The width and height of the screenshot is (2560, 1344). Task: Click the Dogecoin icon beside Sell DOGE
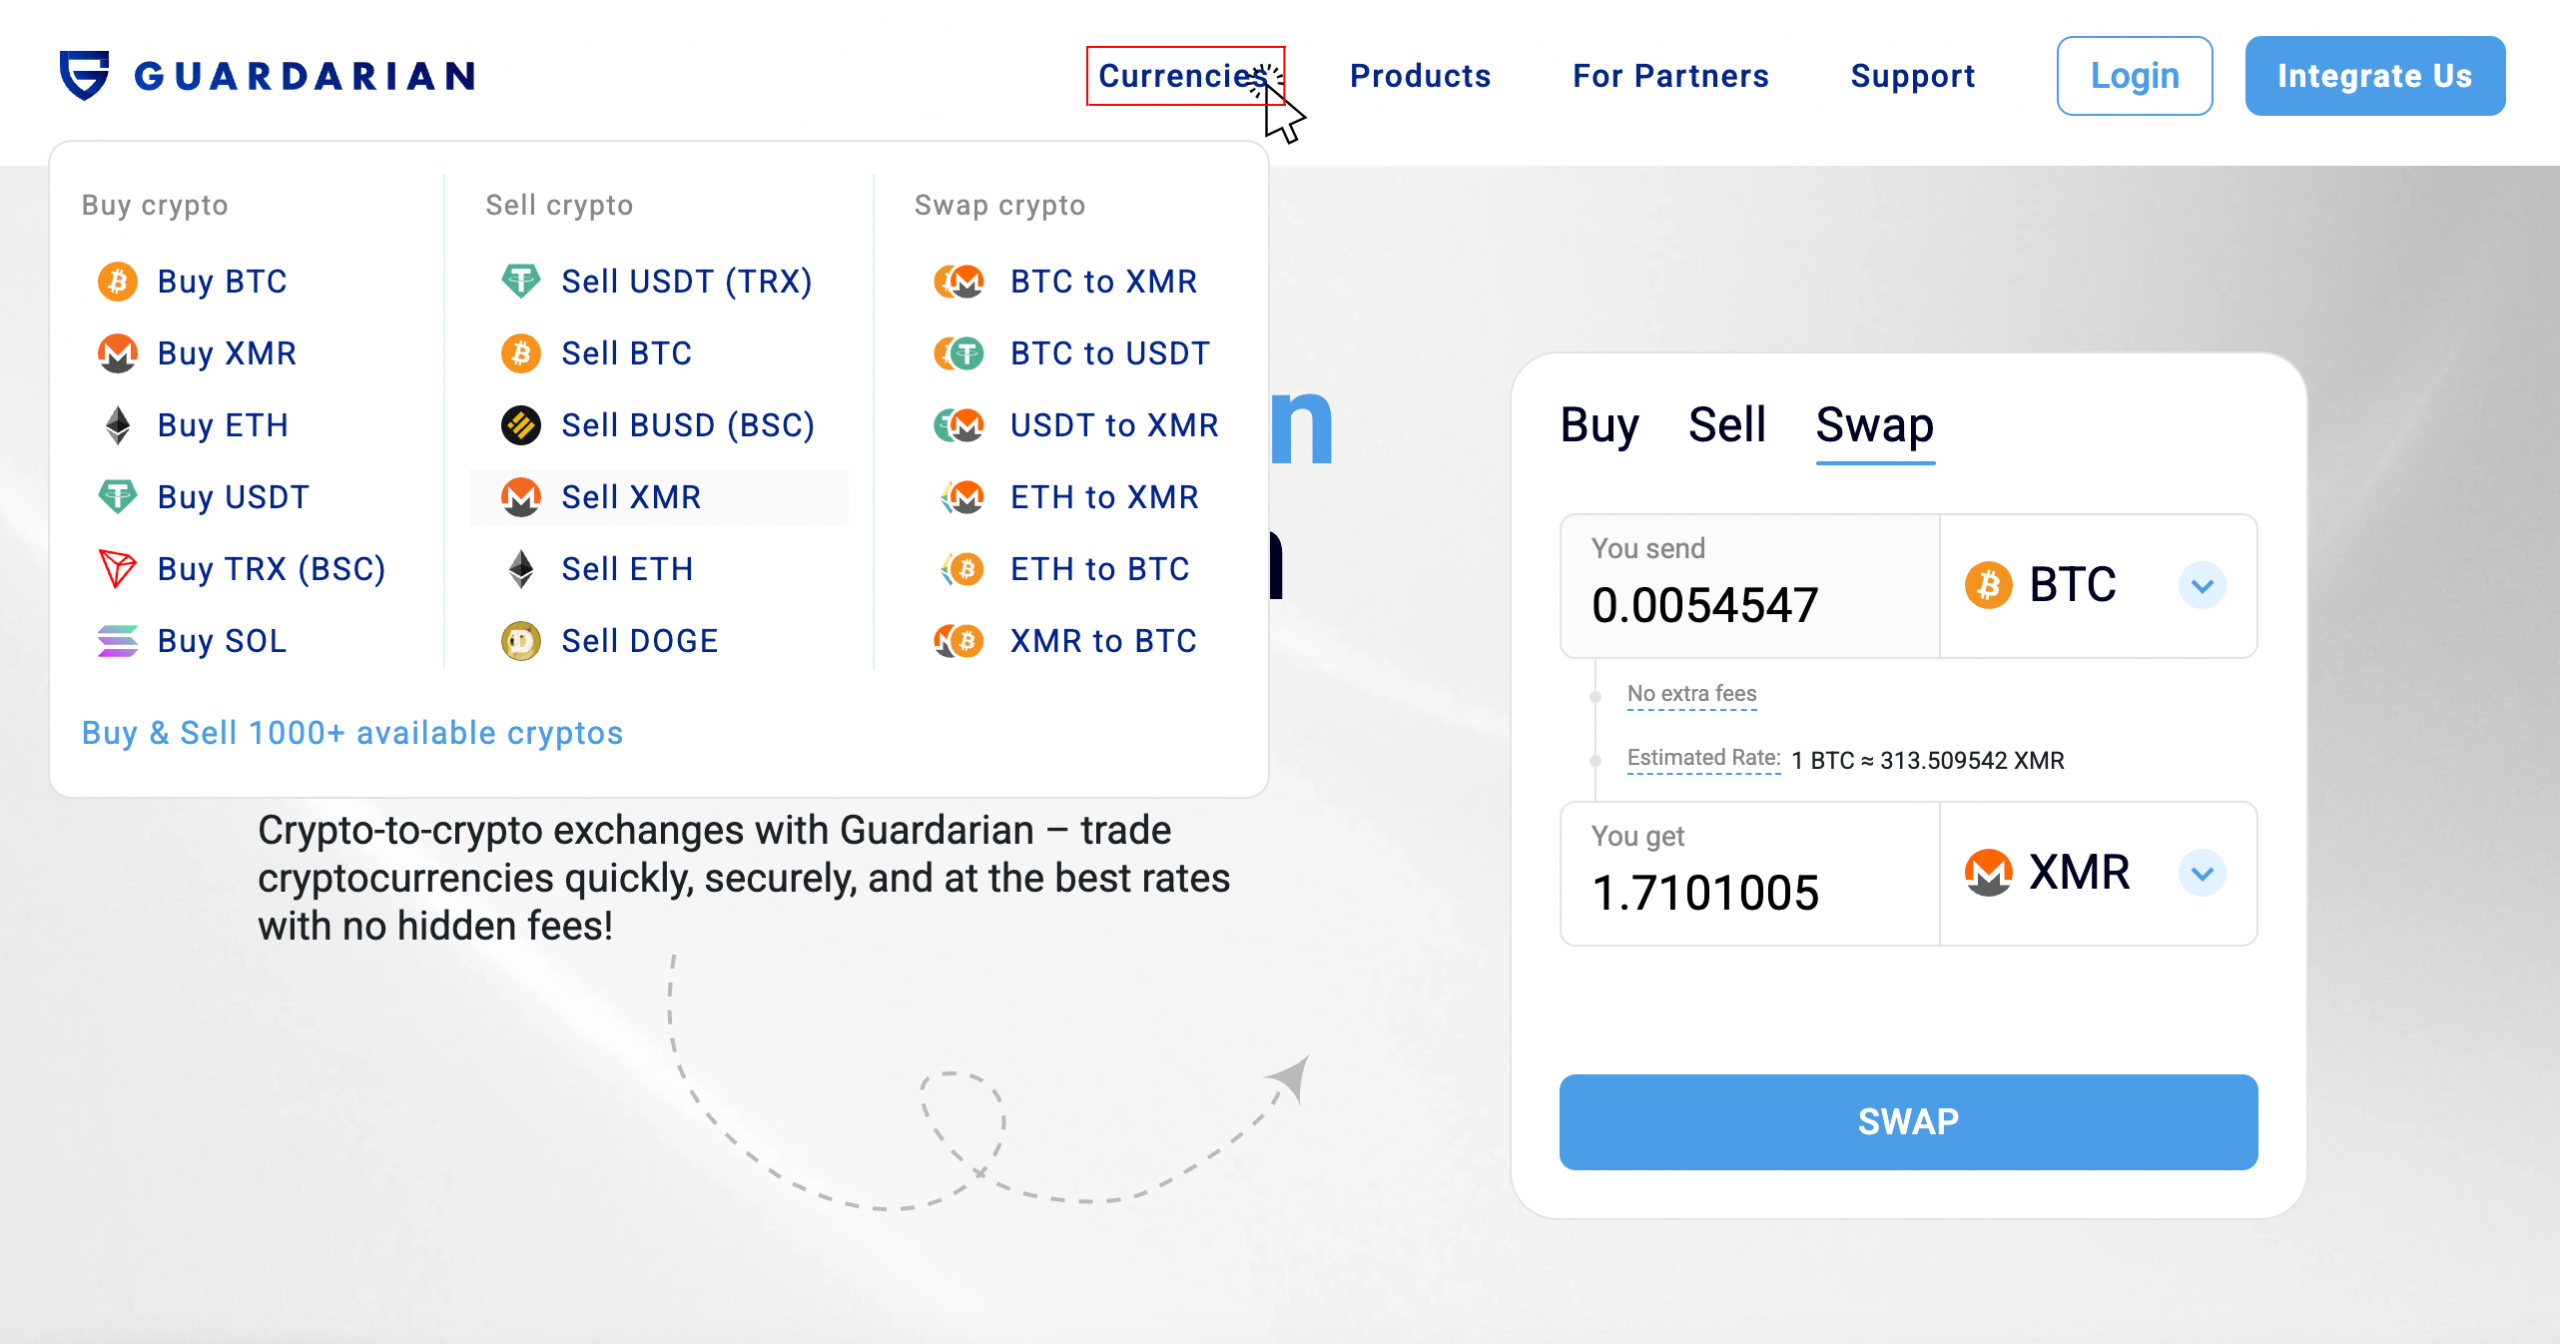[x=521, y=641]
